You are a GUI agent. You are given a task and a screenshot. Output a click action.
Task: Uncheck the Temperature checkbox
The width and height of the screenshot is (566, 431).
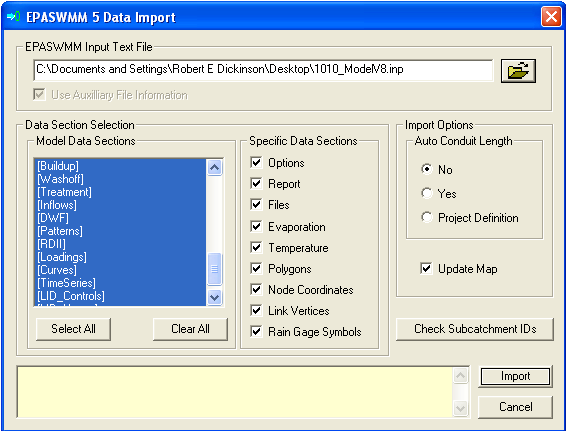coord(256,247)
